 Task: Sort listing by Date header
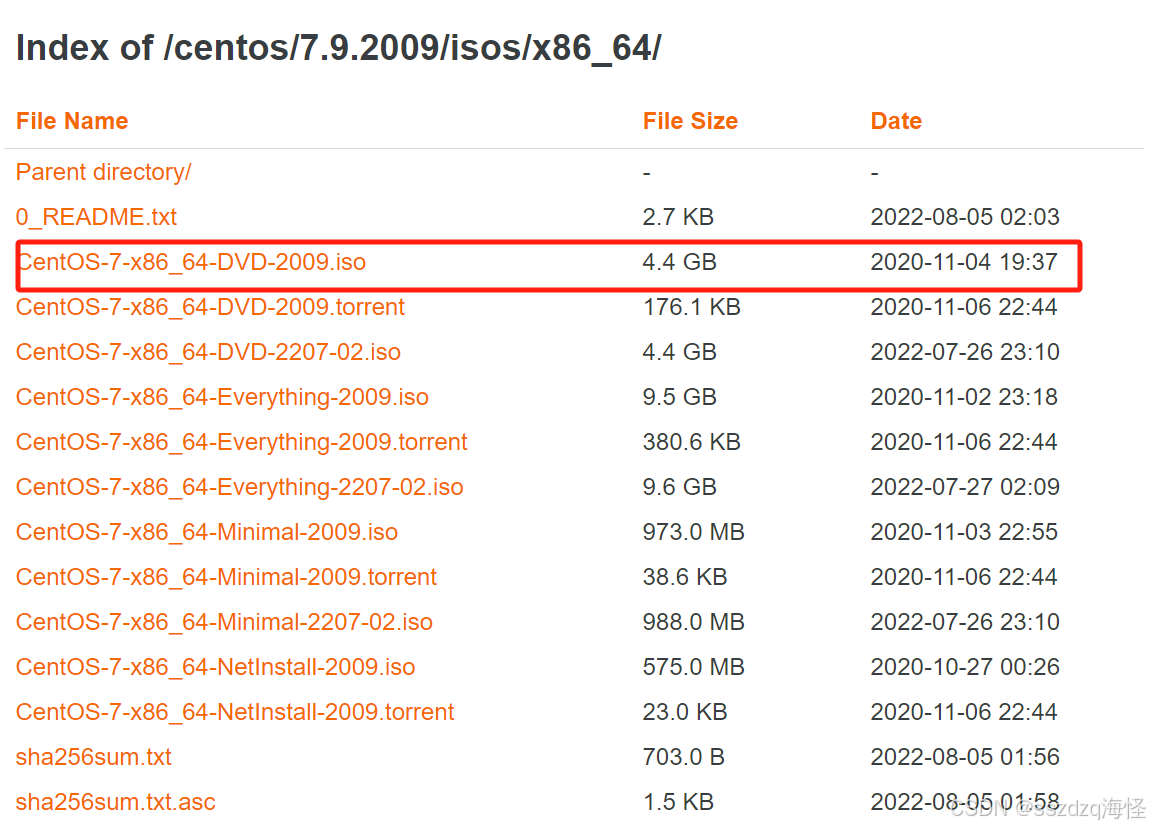pyautogui.click(x=896, y=121)
